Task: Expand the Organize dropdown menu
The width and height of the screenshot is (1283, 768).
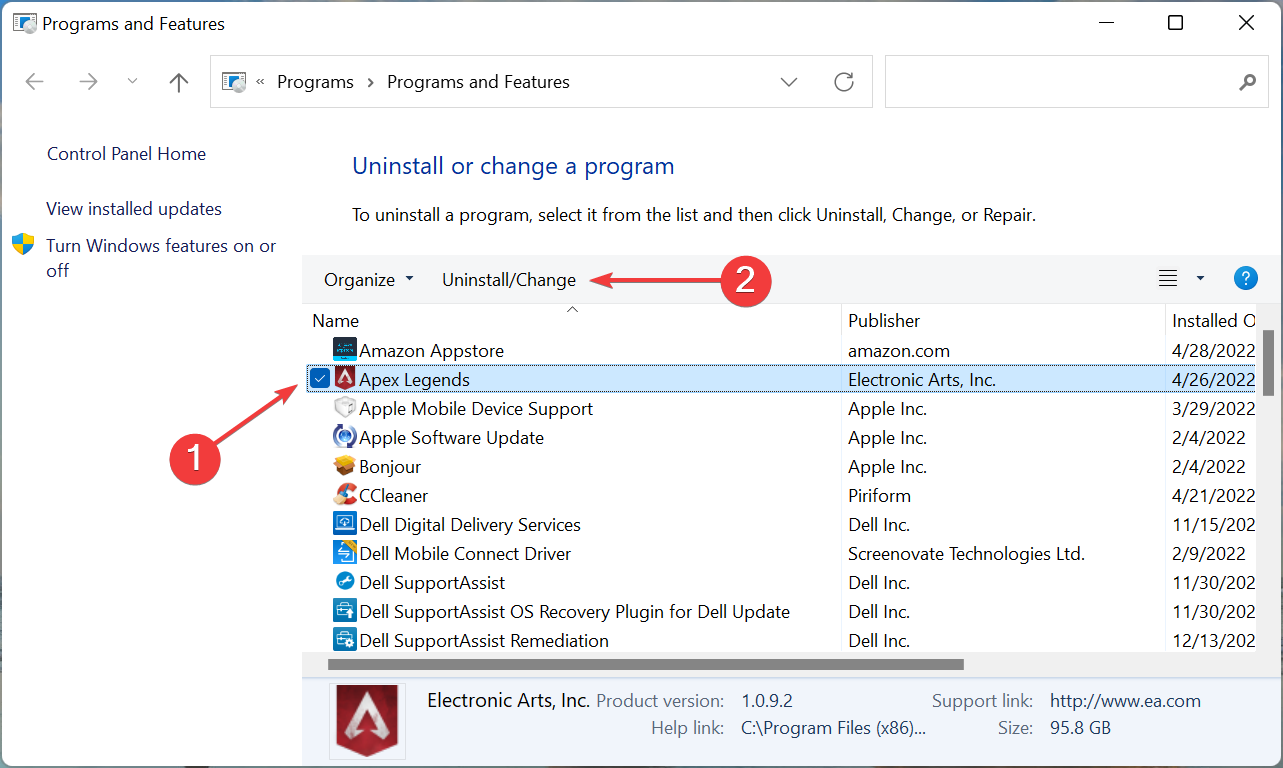Action: pyautogui.click(x=368, y=280)
